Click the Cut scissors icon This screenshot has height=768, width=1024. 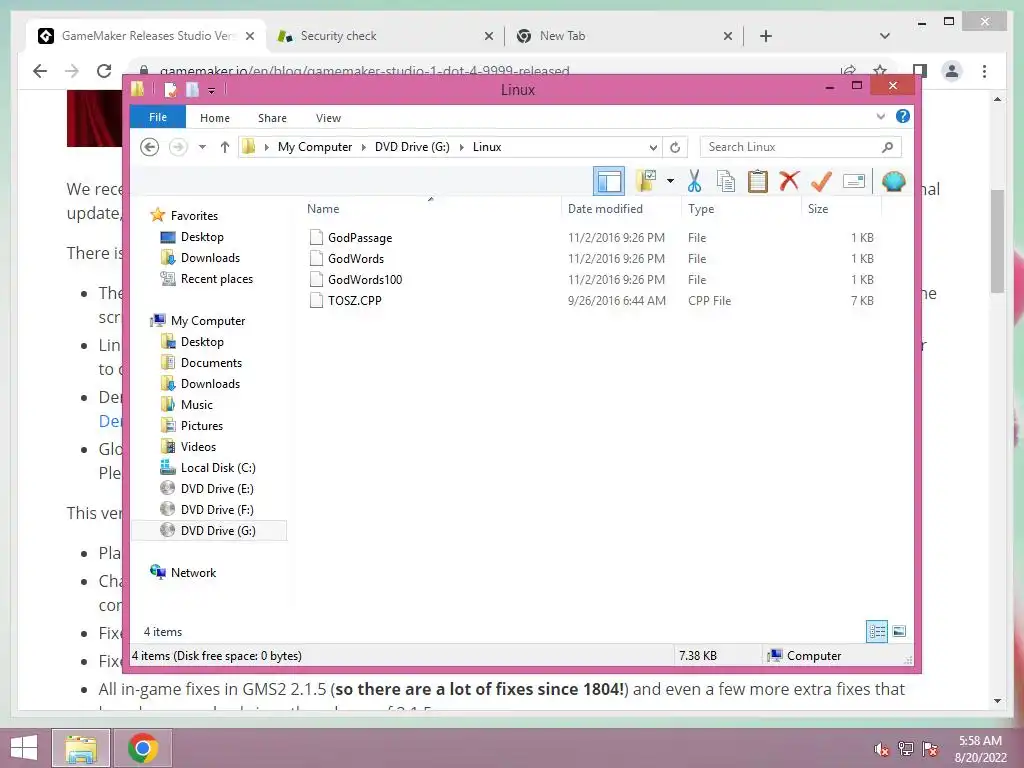click(x=694, y=181)
